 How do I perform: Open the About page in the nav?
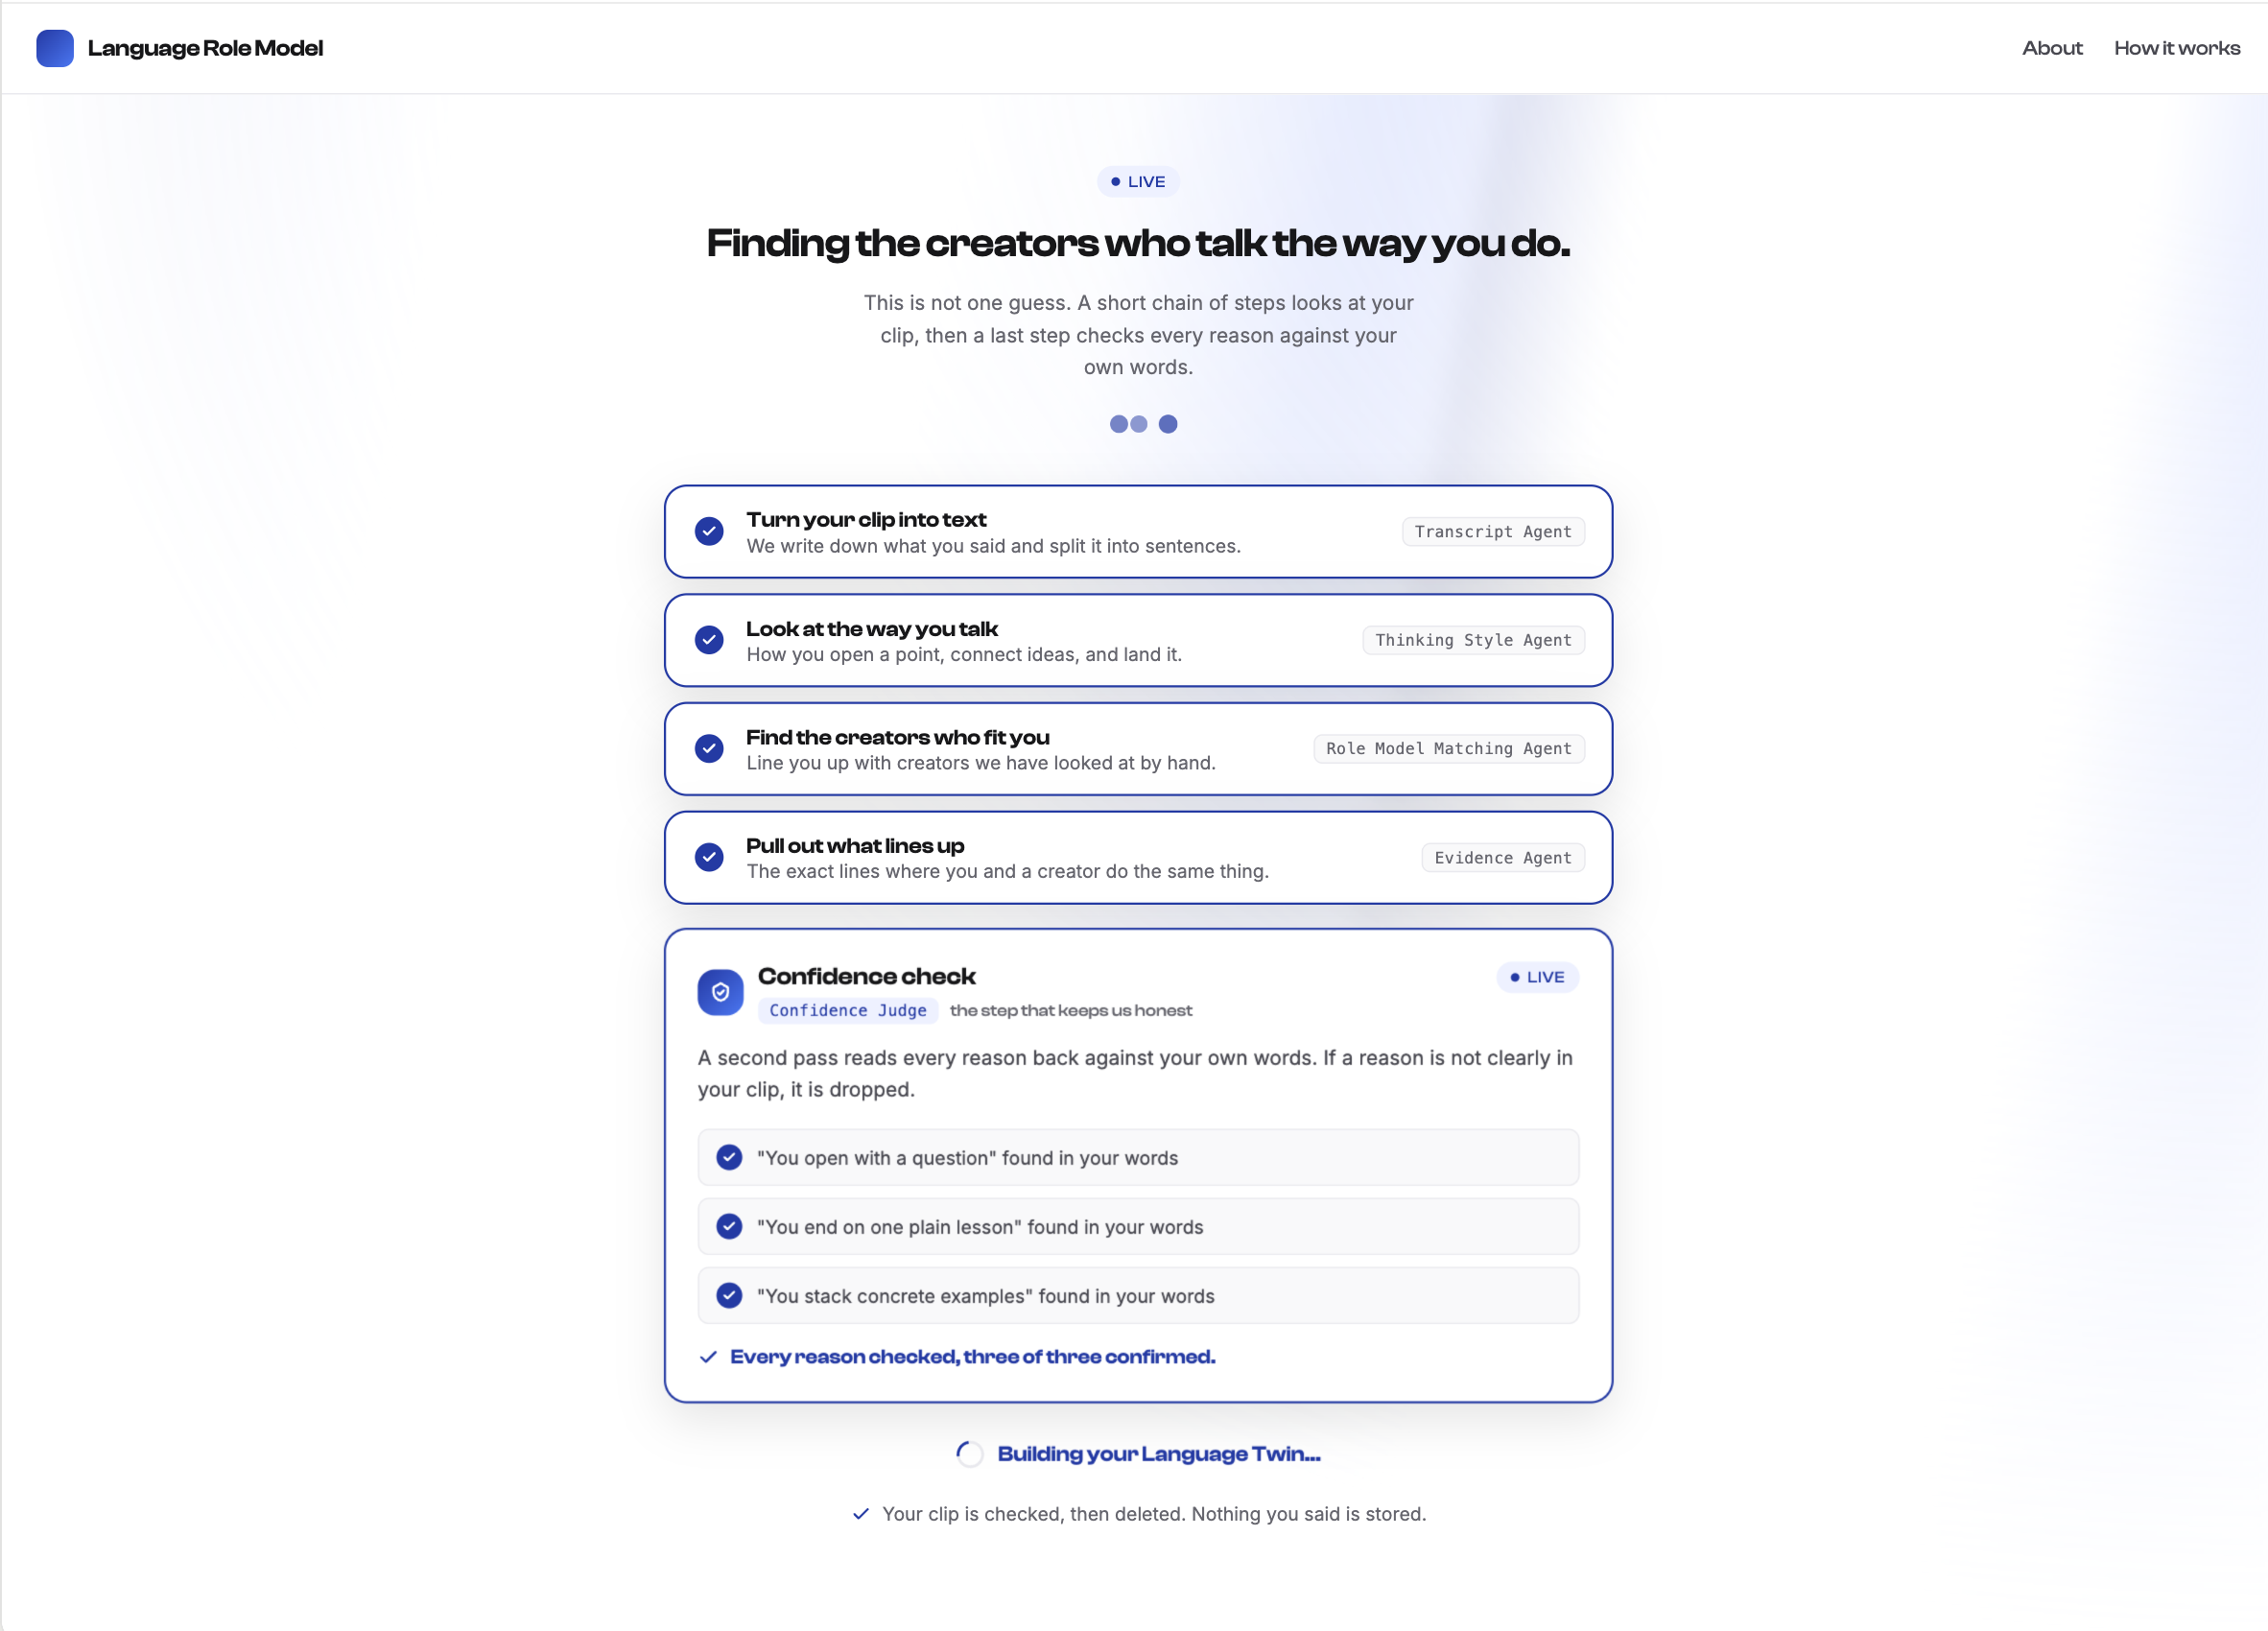tap(2052, 48)
